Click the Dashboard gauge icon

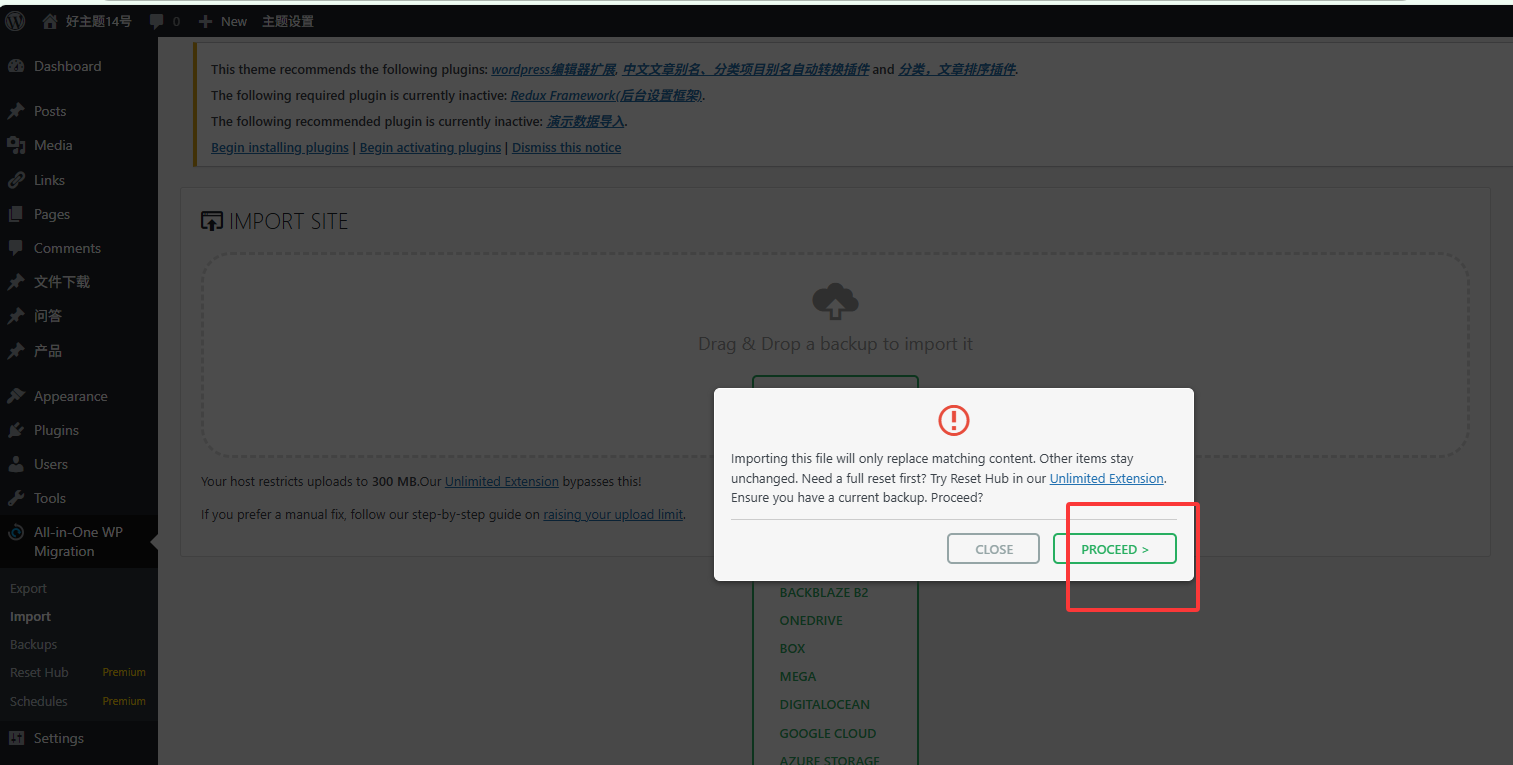(x=16, y=66)
